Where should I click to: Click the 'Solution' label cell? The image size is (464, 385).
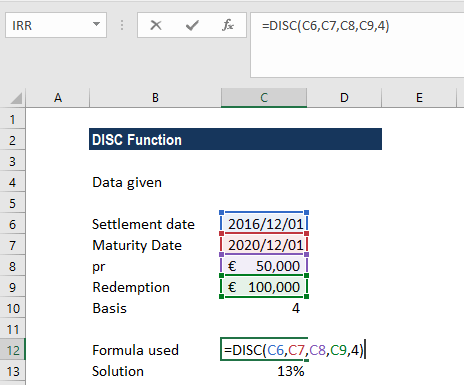[155, 371]
